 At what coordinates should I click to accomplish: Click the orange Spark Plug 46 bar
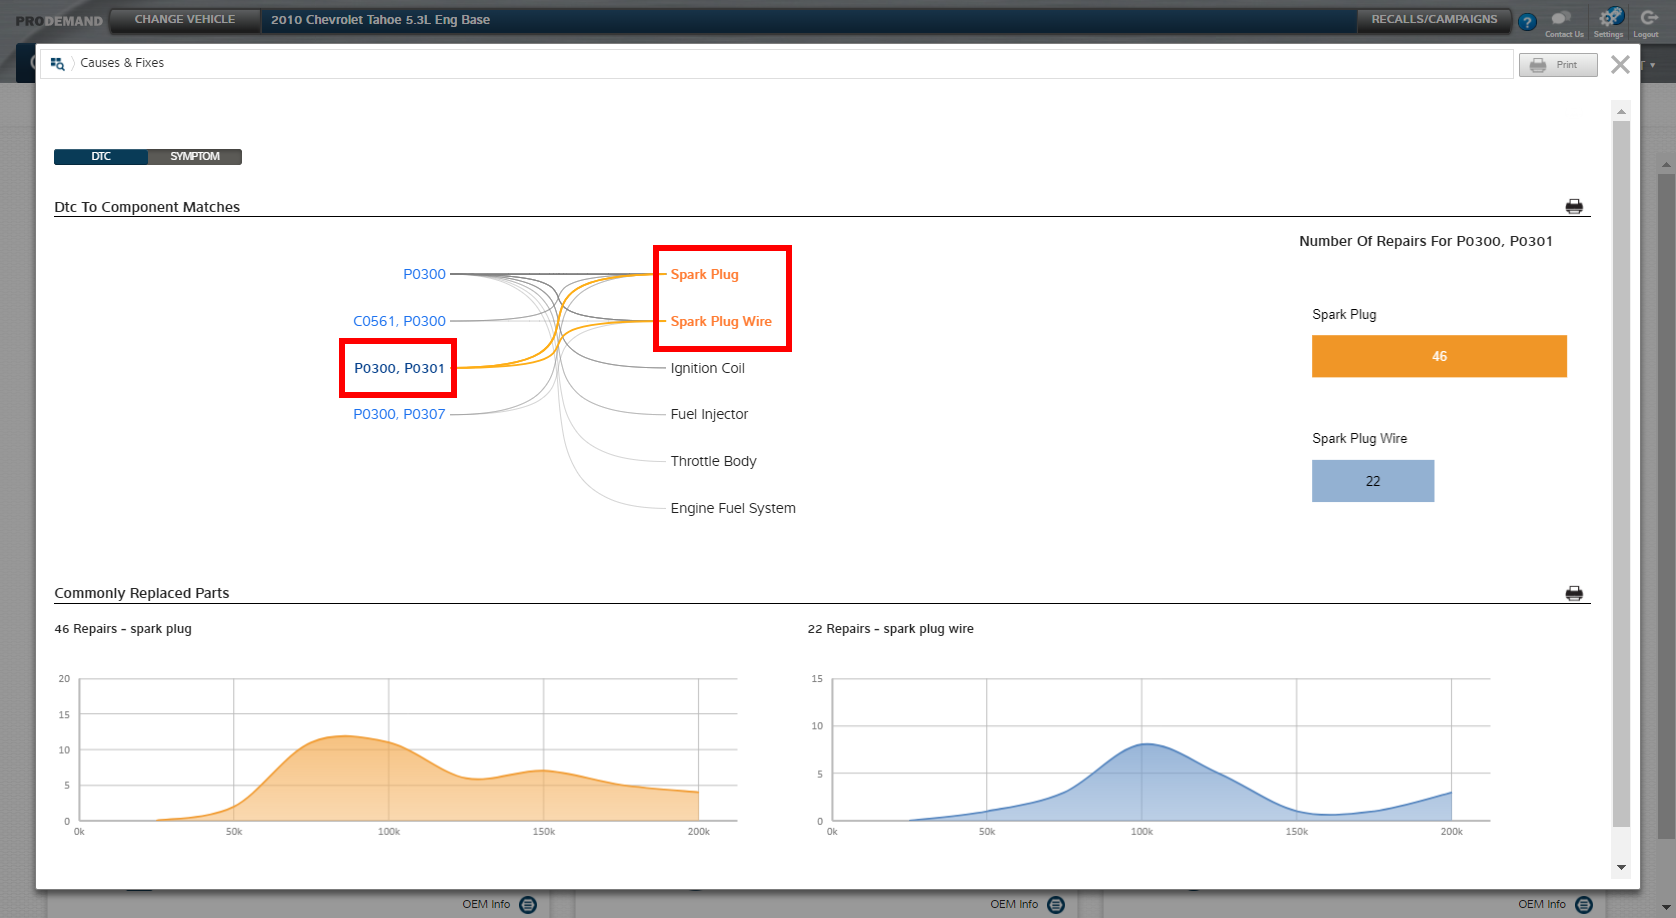point(1438,356)
